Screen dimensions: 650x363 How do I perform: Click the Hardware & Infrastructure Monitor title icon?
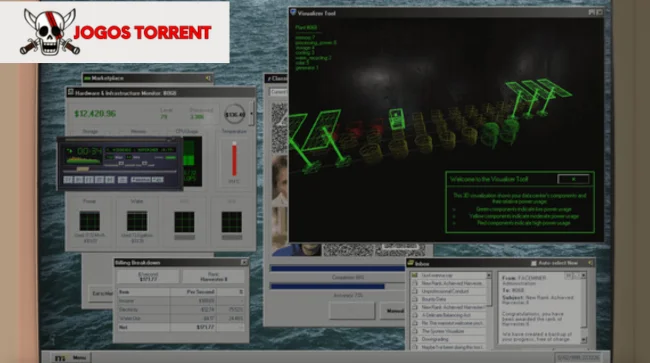(70, 92)
